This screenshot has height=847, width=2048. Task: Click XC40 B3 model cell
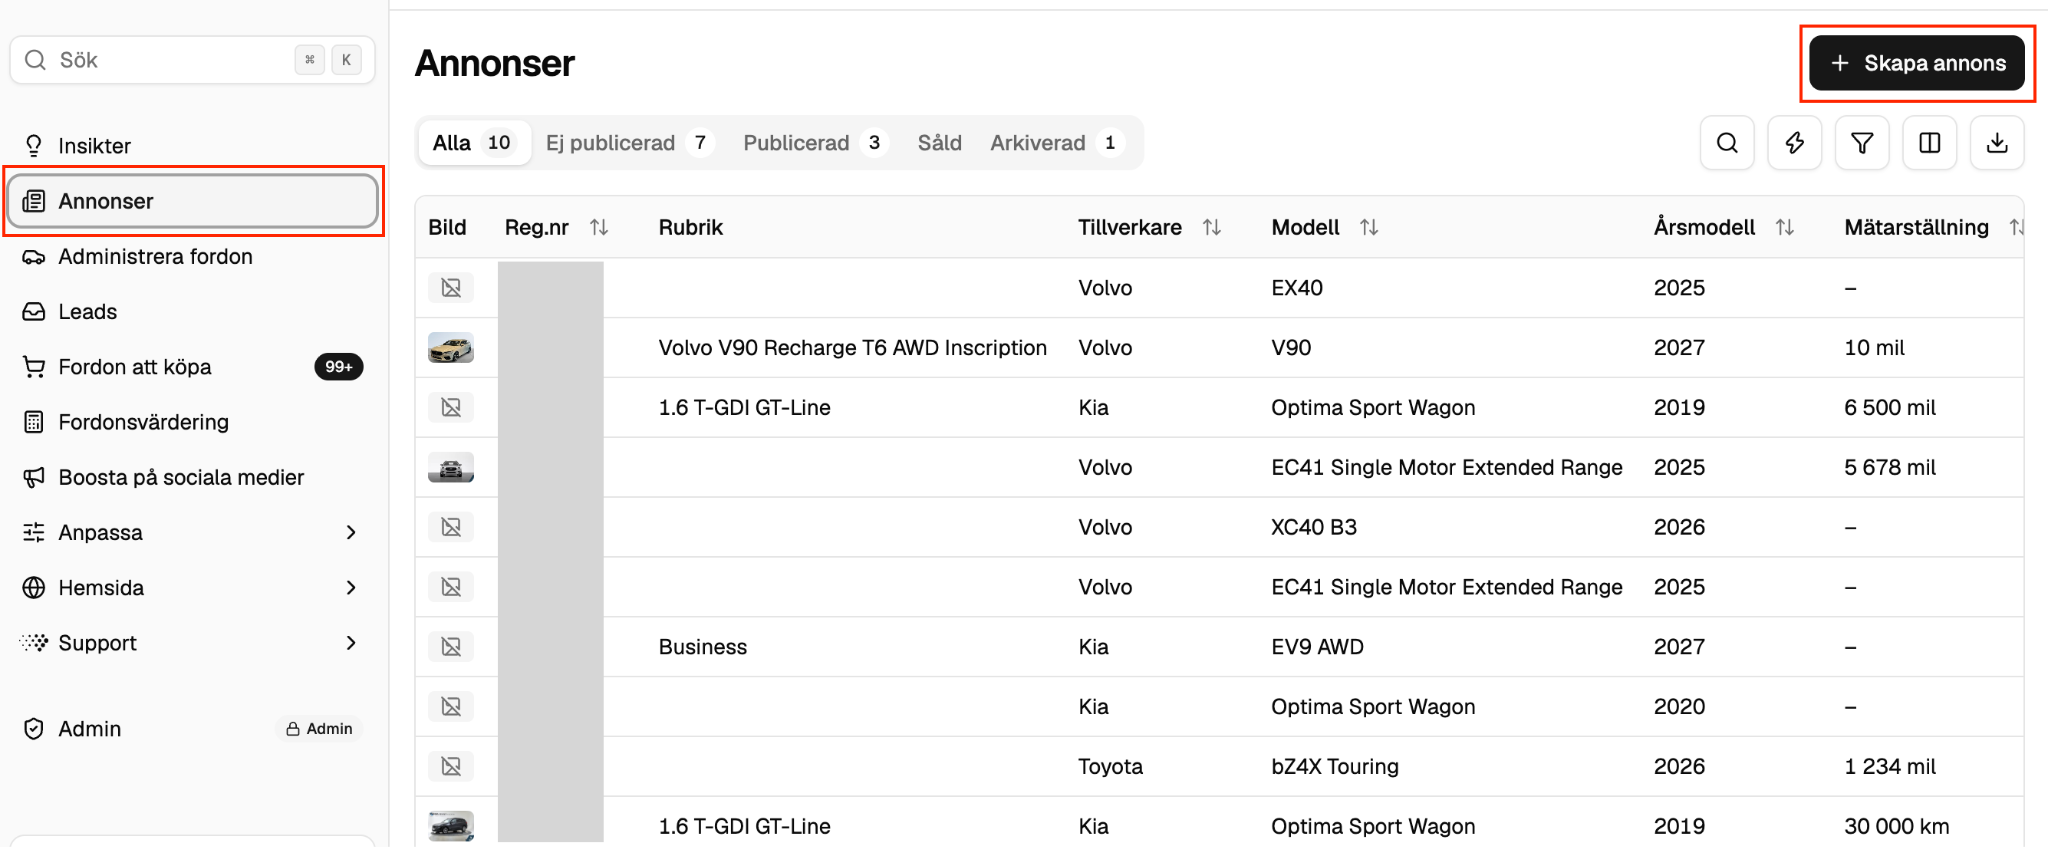[1314, 527]
